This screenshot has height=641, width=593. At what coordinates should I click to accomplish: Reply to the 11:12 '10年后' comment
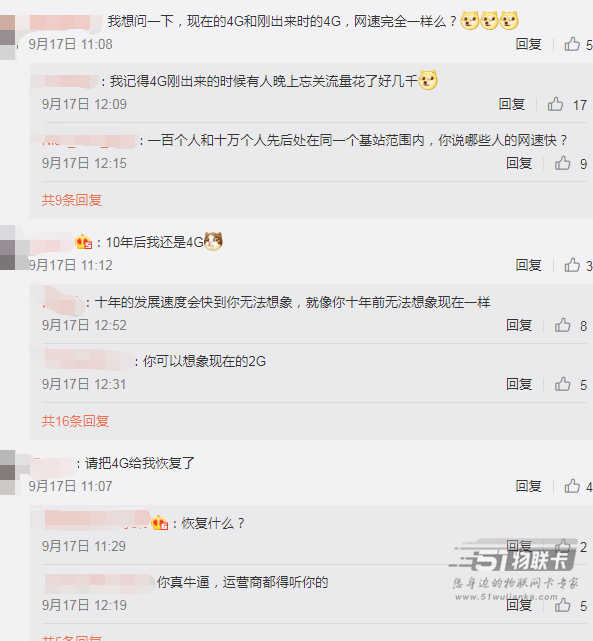pyautogui.click(x=528, y=265)
